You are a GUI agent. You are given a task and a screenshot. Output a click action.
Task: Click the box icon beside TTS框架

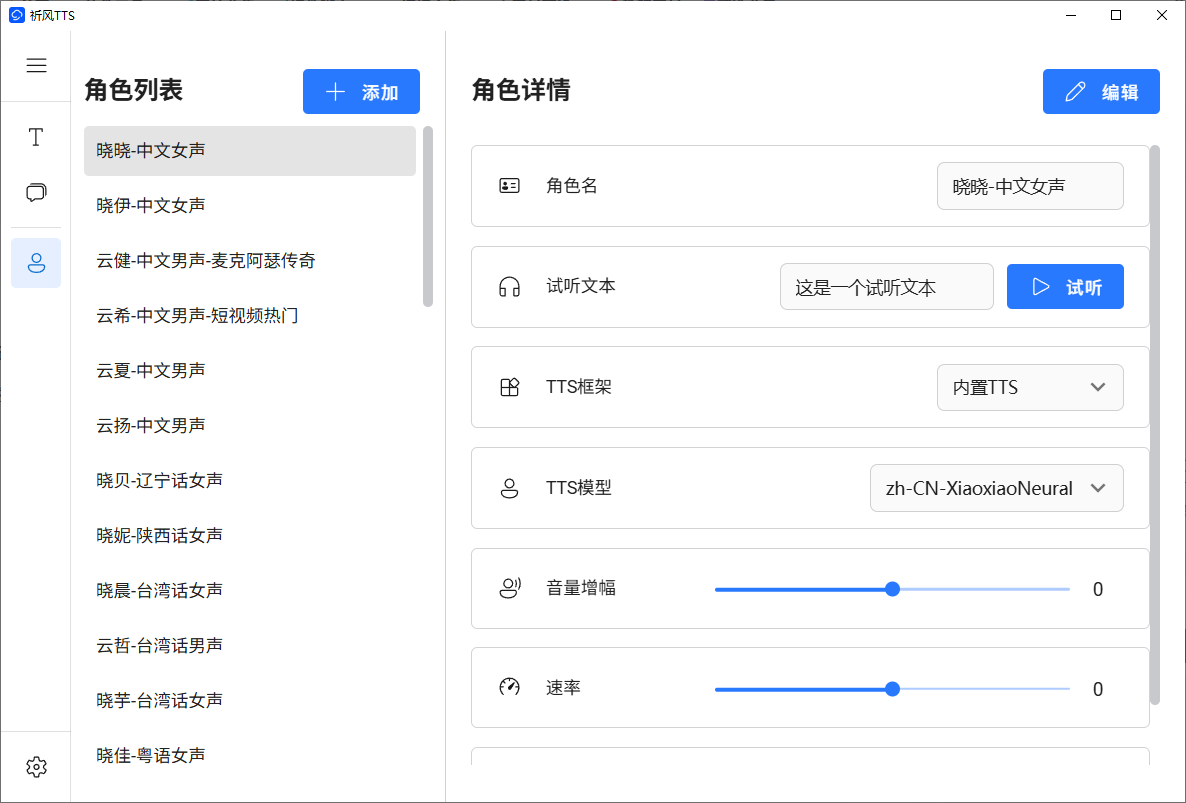click(x=510, y=387)
